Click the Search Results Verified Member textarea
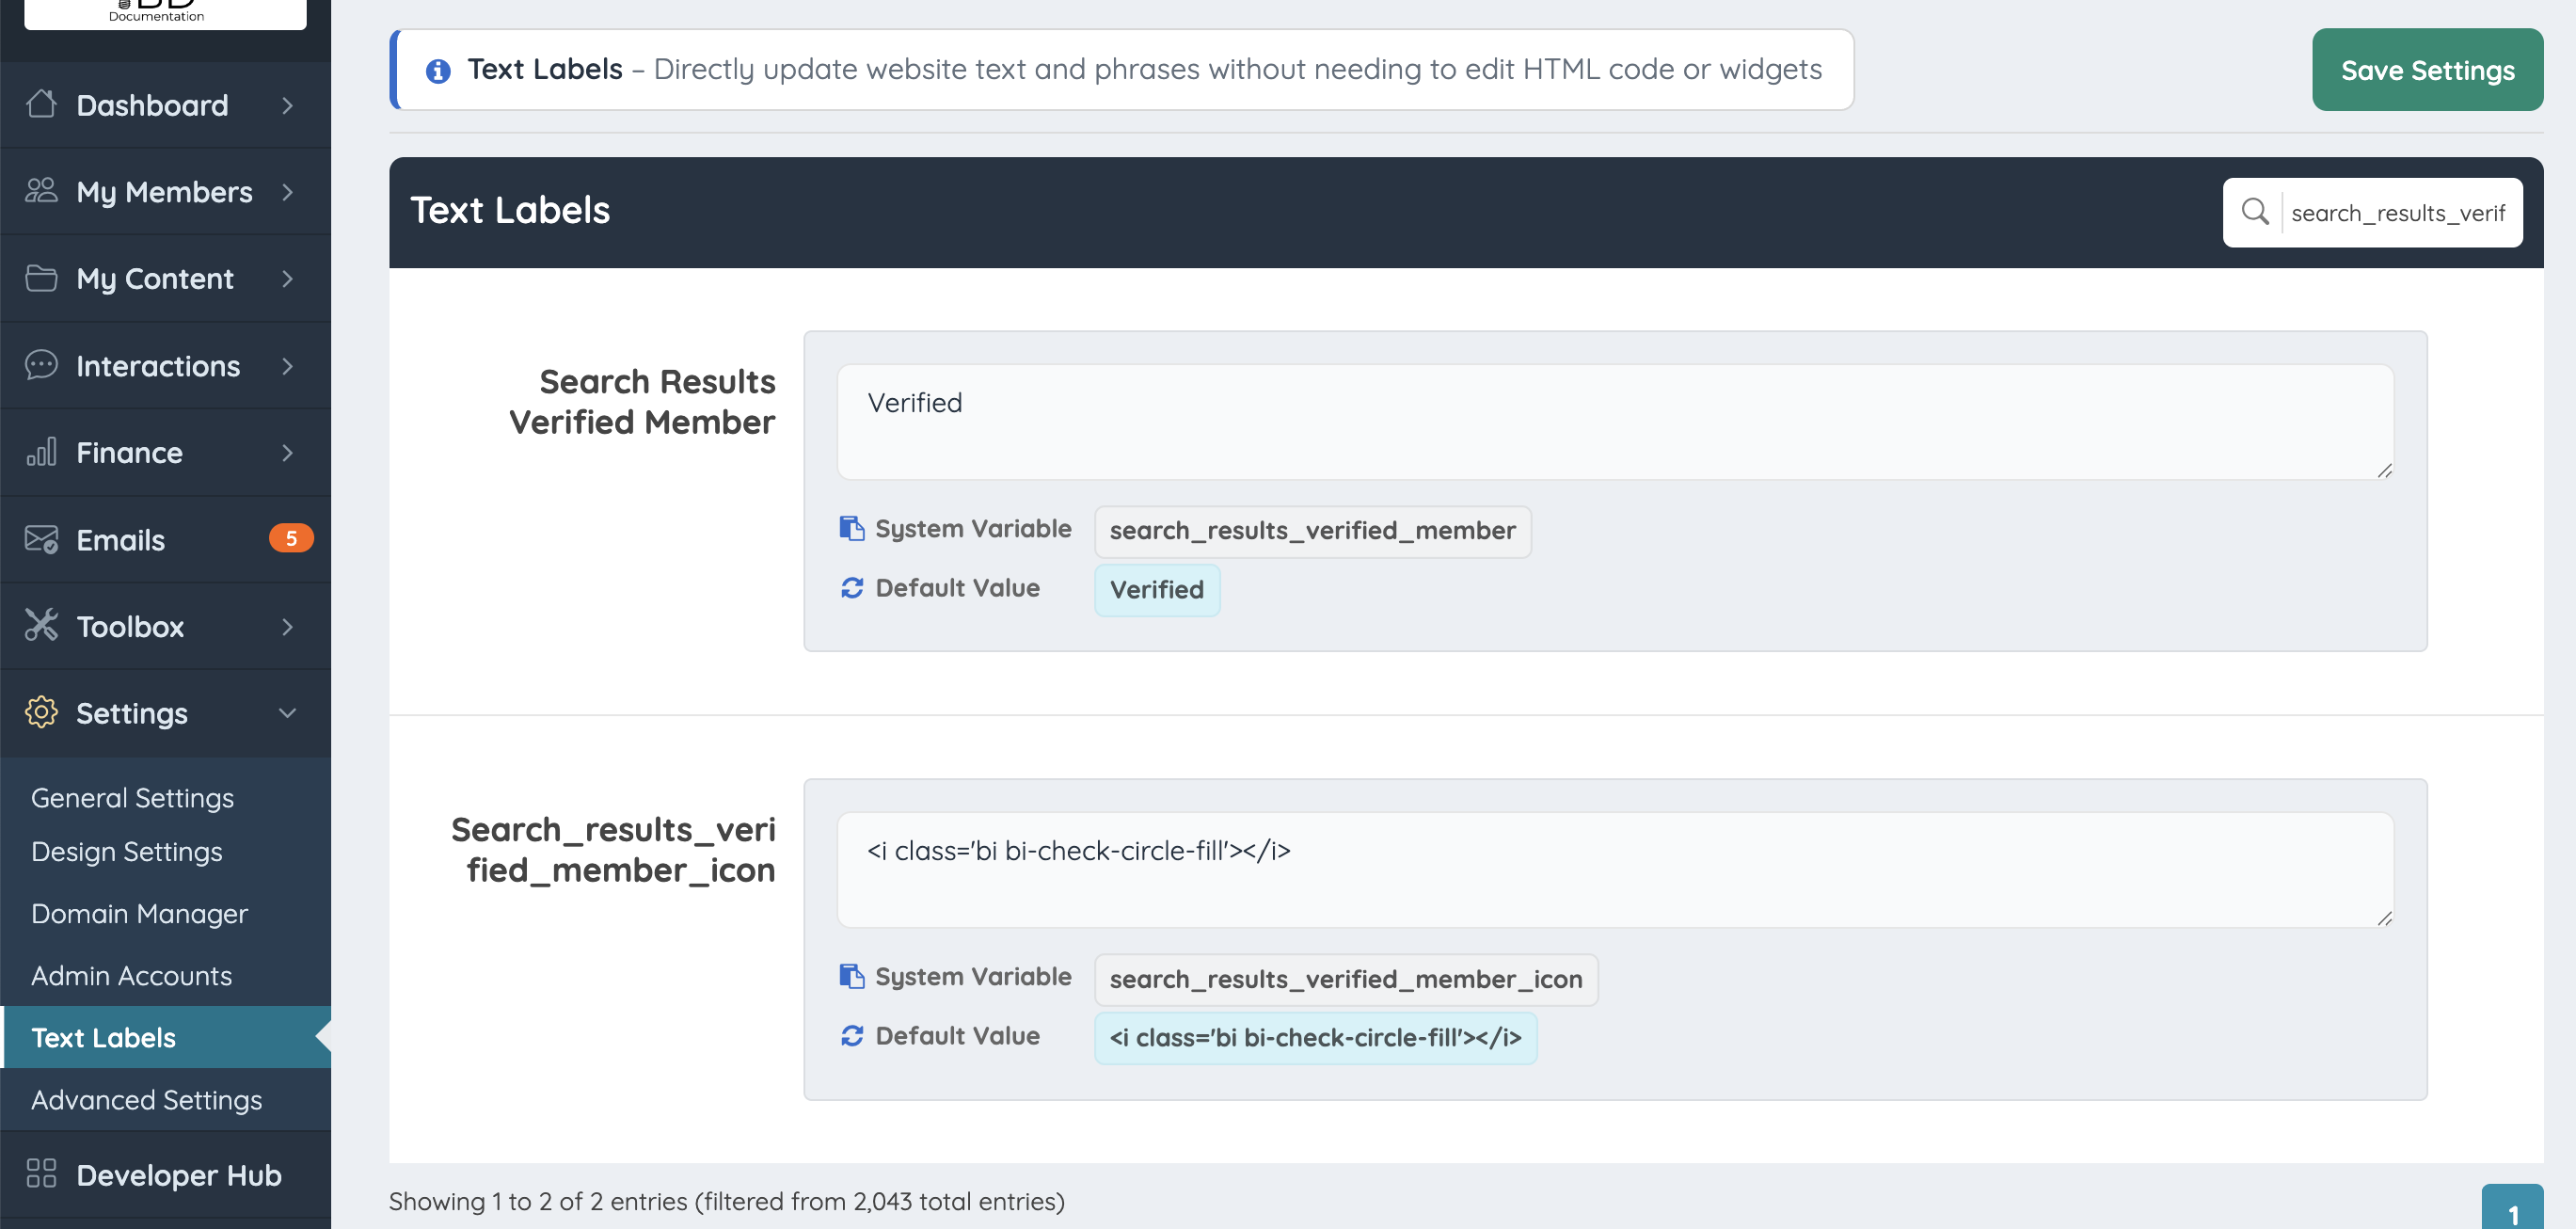Image resolution: width=2576 pixels, height=1229 pixels. tap(1614, 421)
